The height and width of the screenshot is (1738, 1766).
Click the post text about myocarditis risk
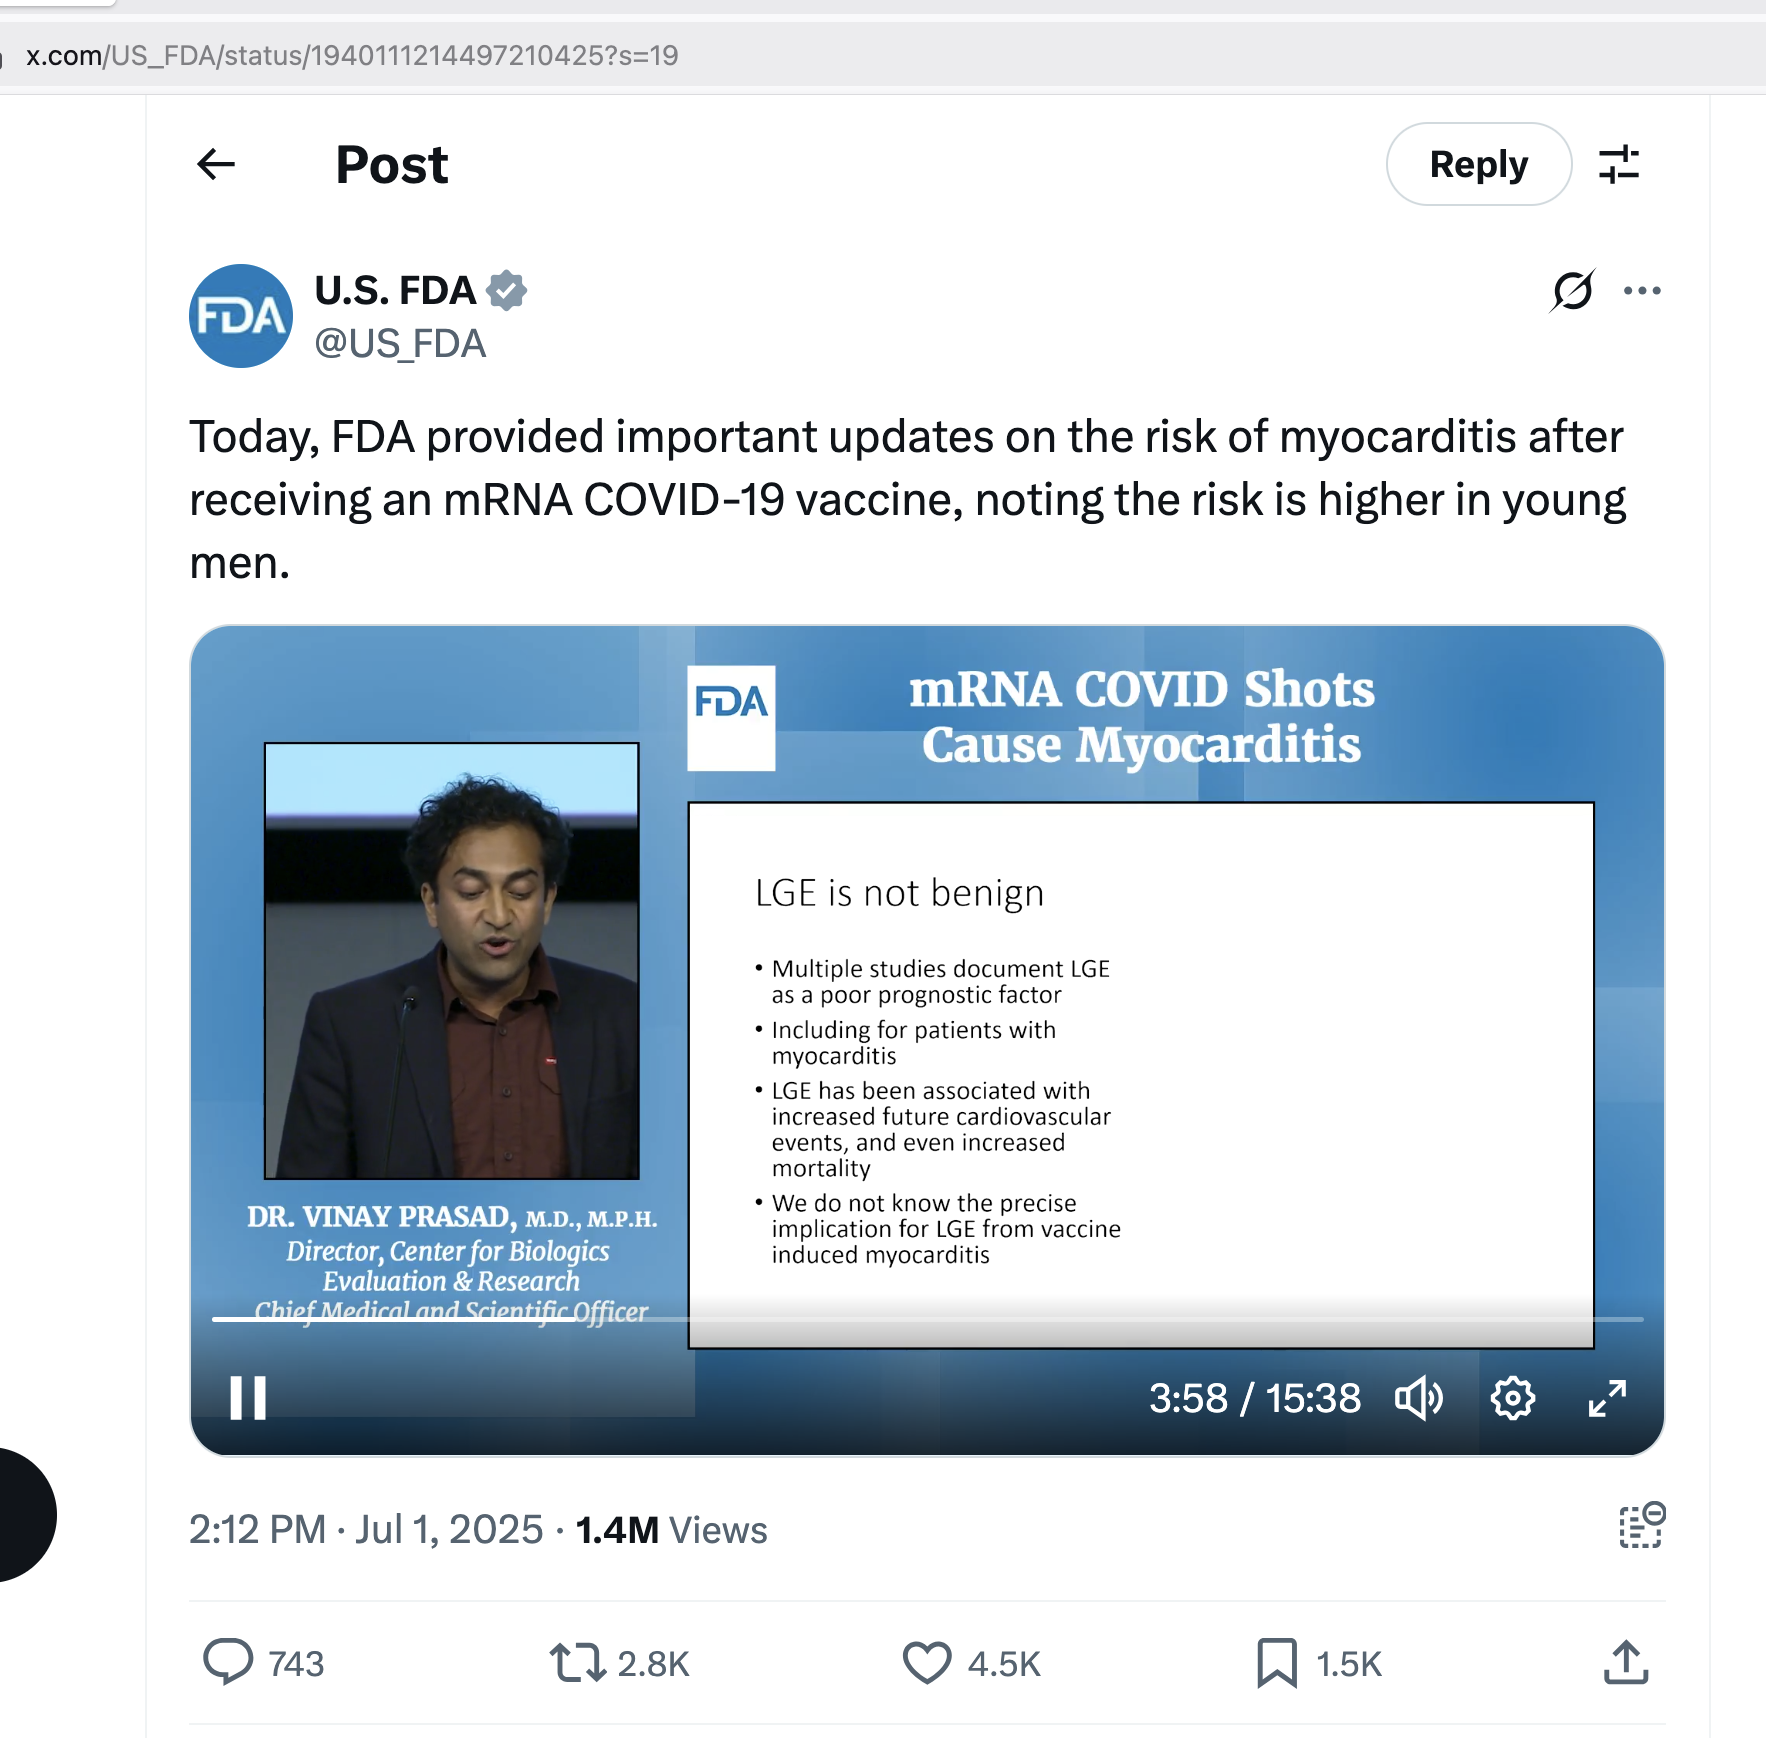click(x=908, y=499)
